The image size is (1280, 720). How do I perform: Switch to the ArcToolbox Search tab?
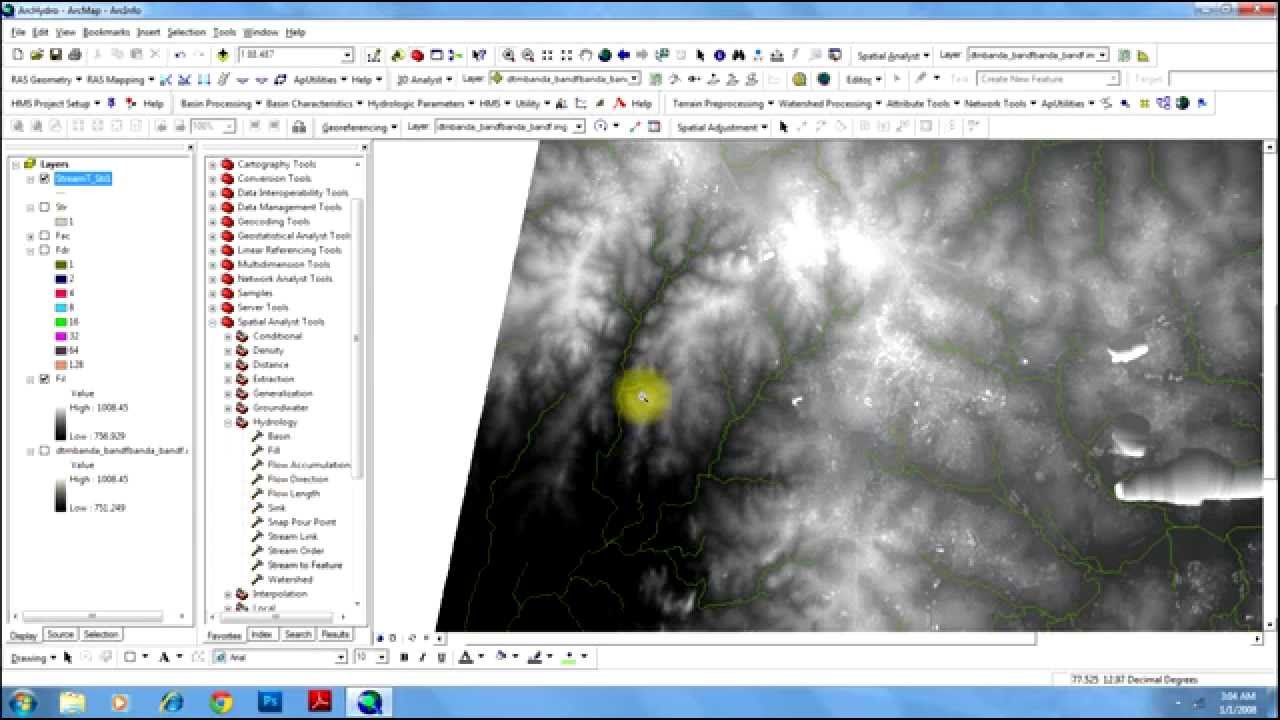[x=298, y=635]
